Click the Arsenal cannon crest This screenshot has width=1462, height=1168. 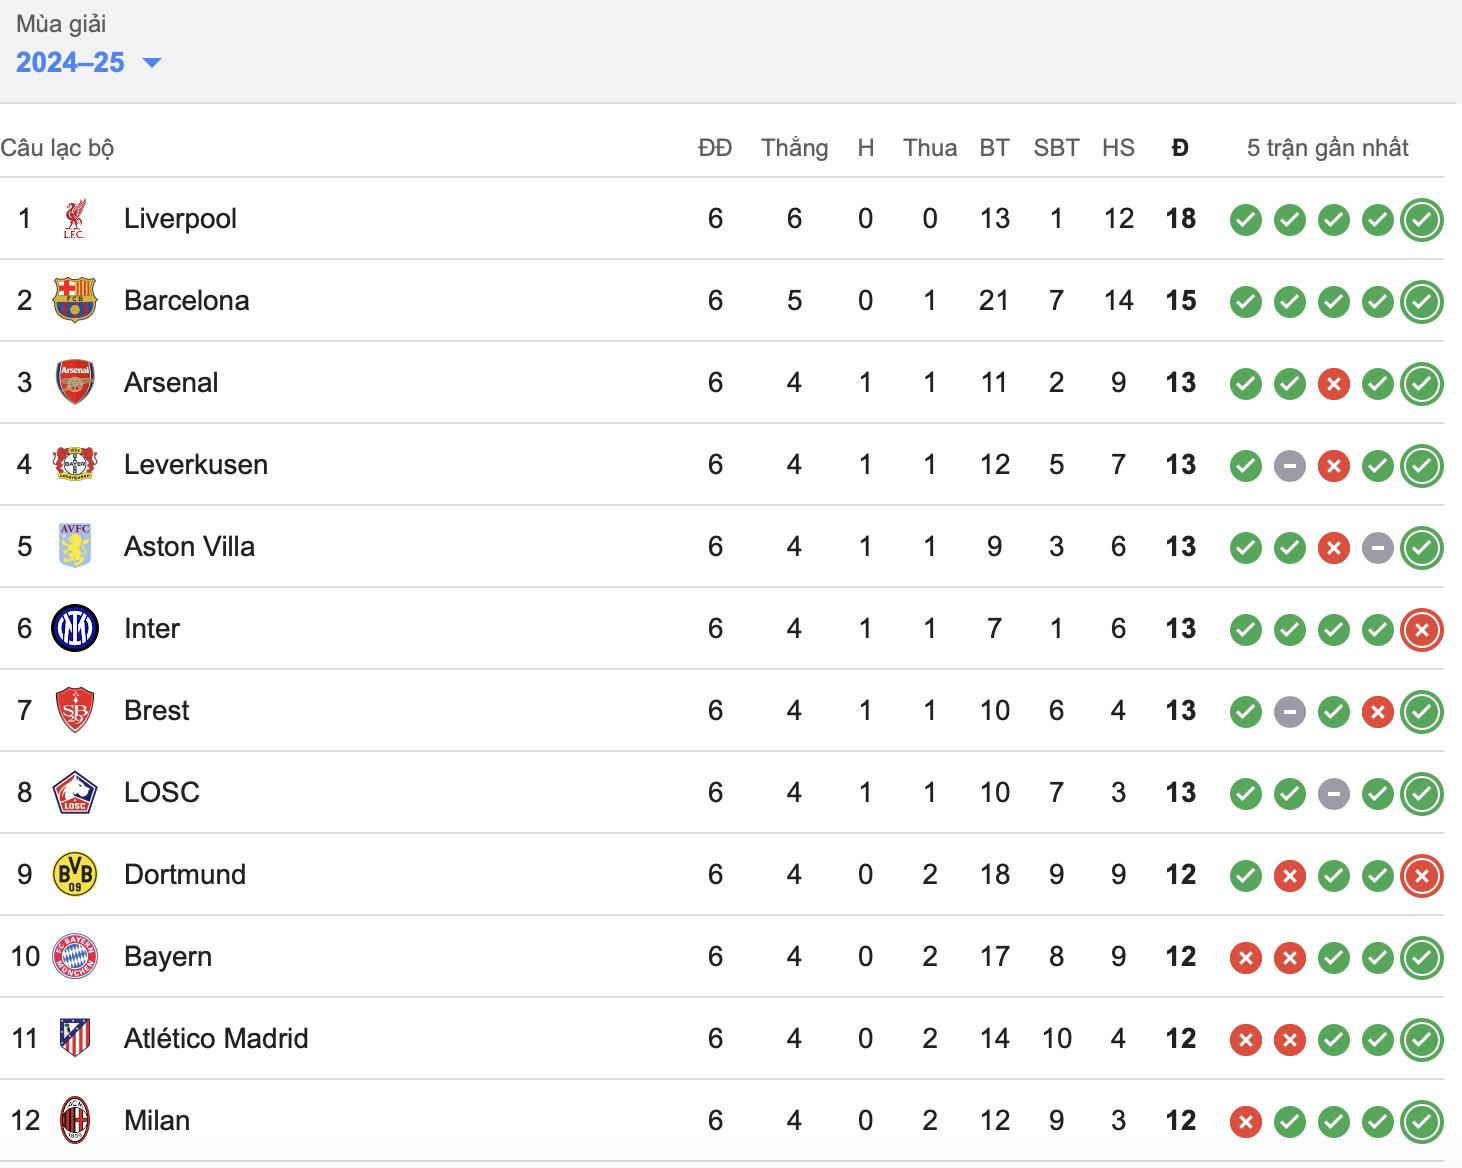pos(75,382)
